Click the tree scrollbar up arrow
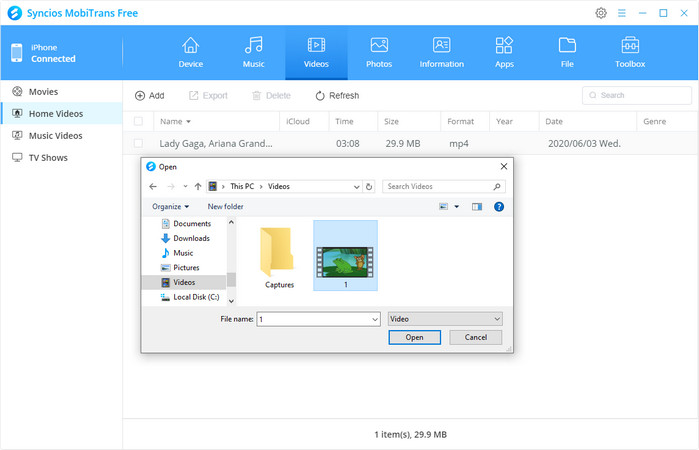The image size is (699, 450). (x=231, y=222)
